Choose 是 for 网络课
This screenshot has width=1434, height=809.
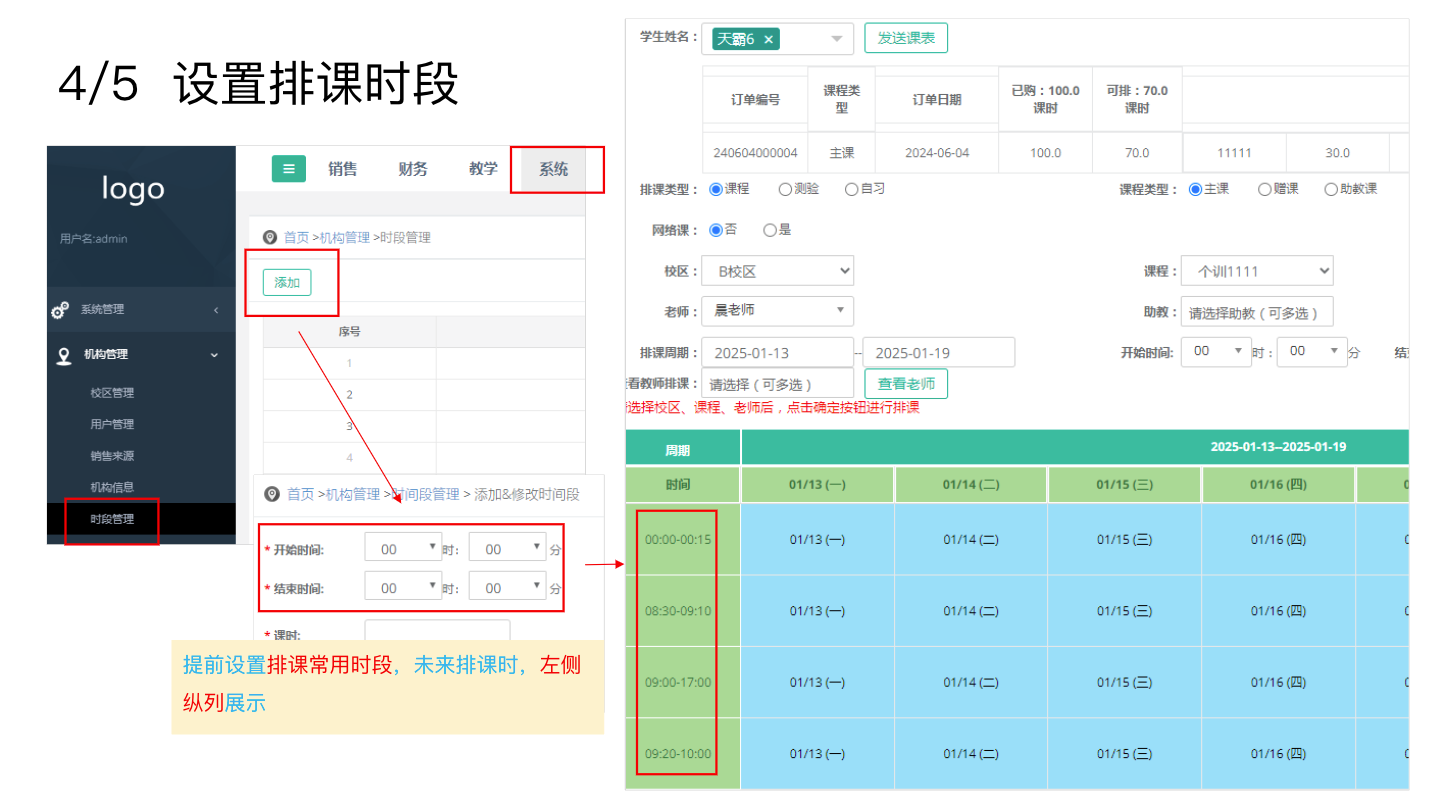tap(769, 230)
